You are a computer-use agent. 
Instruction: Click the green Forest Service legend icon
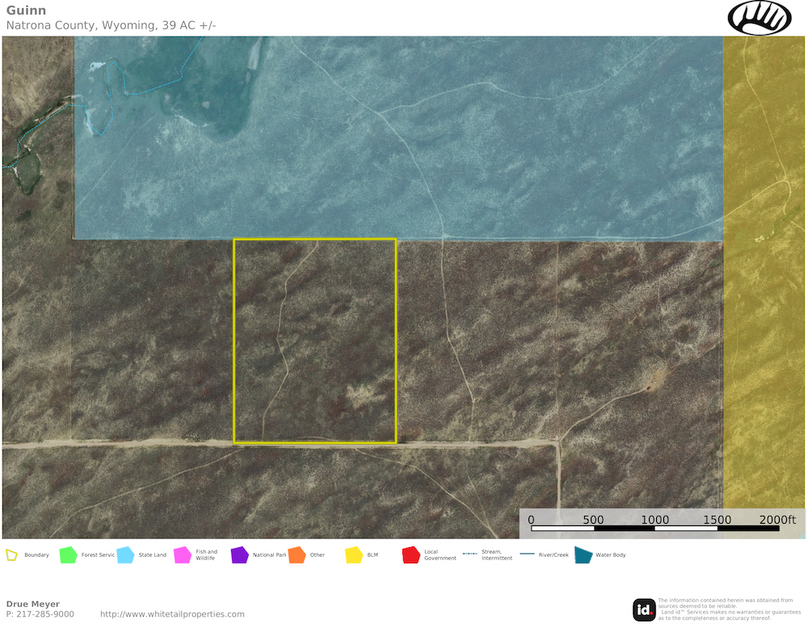point(68,555)
